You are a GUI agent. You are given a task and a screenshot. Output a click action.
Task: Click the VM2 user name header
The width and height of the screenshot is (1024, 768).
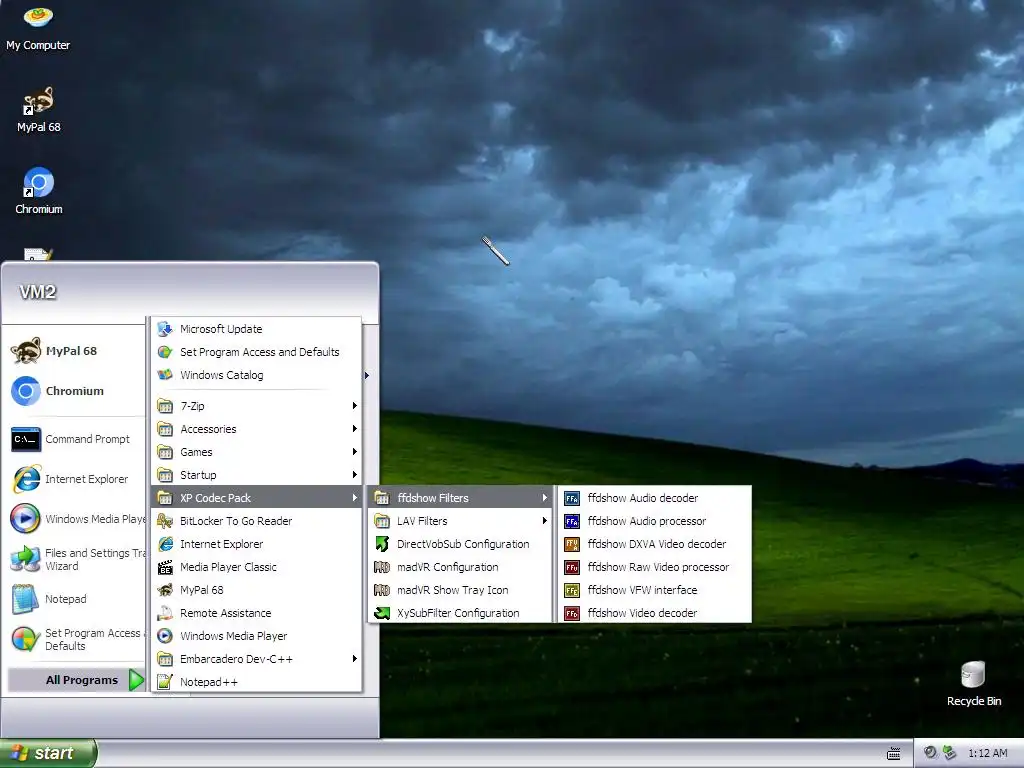click(x=38, y=292)
